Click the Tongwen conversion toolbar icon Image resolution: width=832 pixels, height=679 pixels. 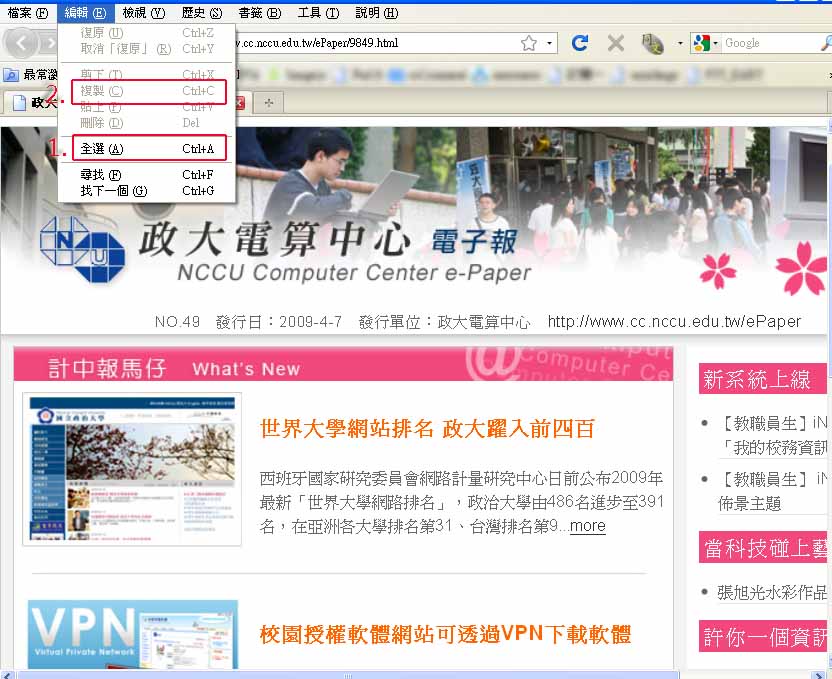click(x=652, y=43)
